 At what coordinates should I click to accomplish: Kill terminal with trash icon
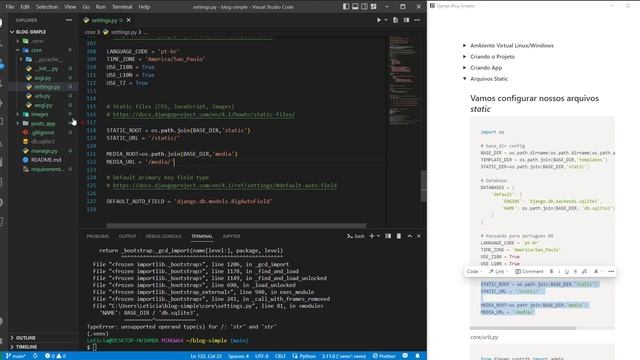(399, 236)
